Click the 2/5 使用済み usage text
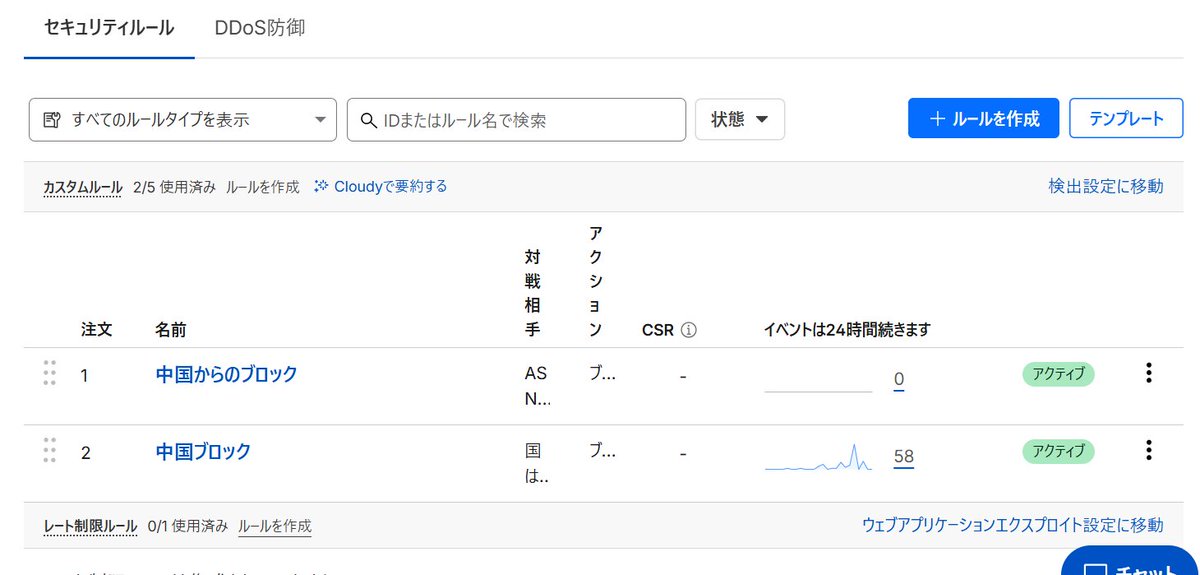 pos(174,187)
